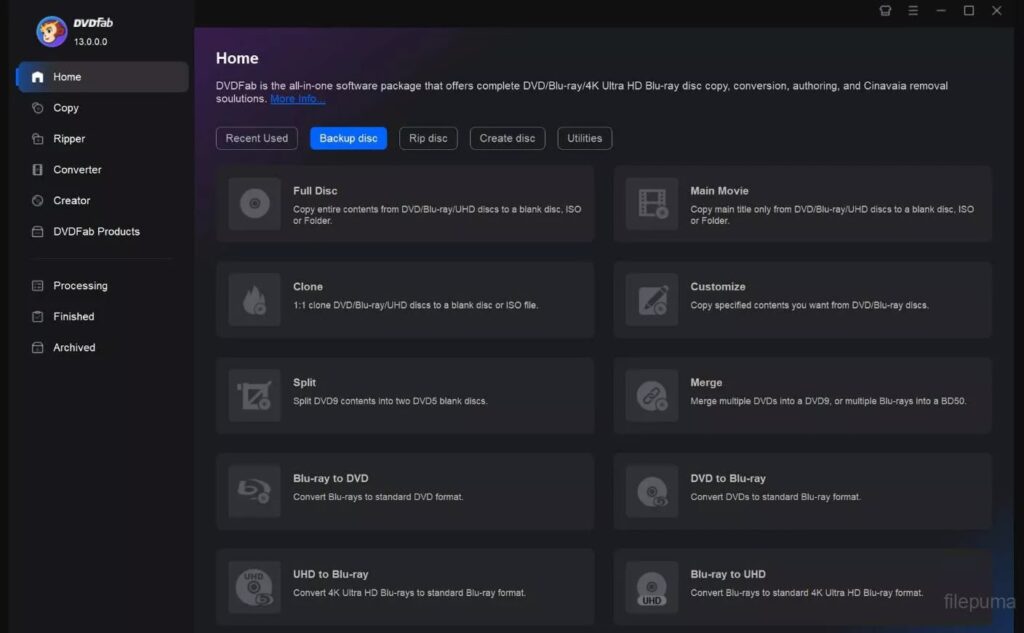
Task: Click the Blu-ray to DVD disc icon
Action: coord(253,491)
